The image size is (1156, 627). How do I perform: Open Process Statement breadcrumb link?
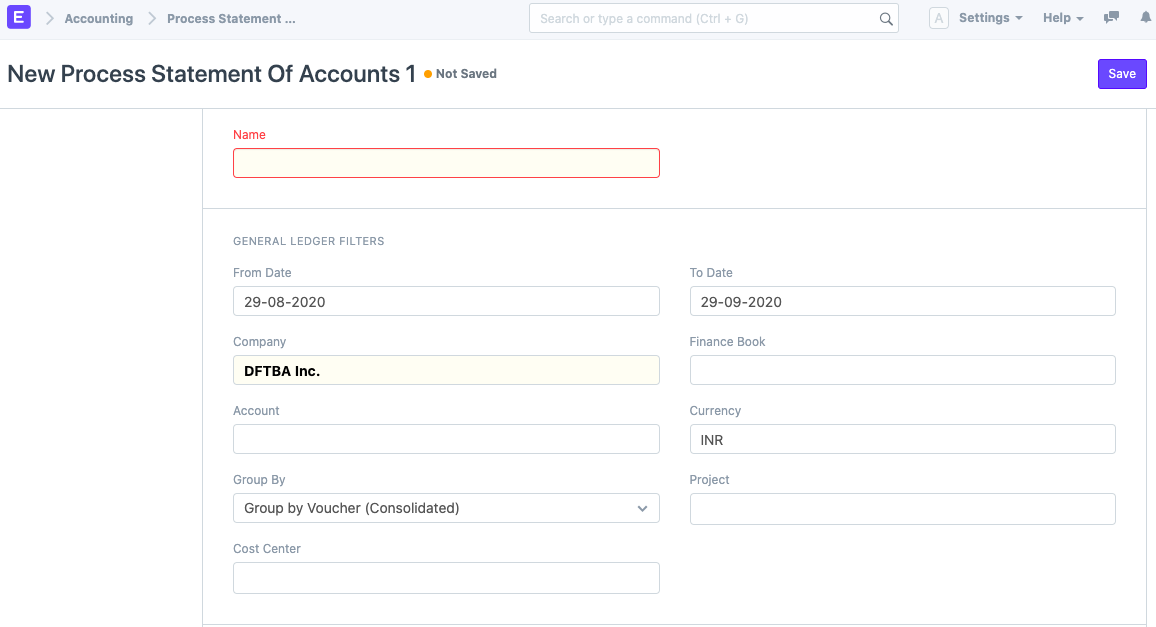231,19
